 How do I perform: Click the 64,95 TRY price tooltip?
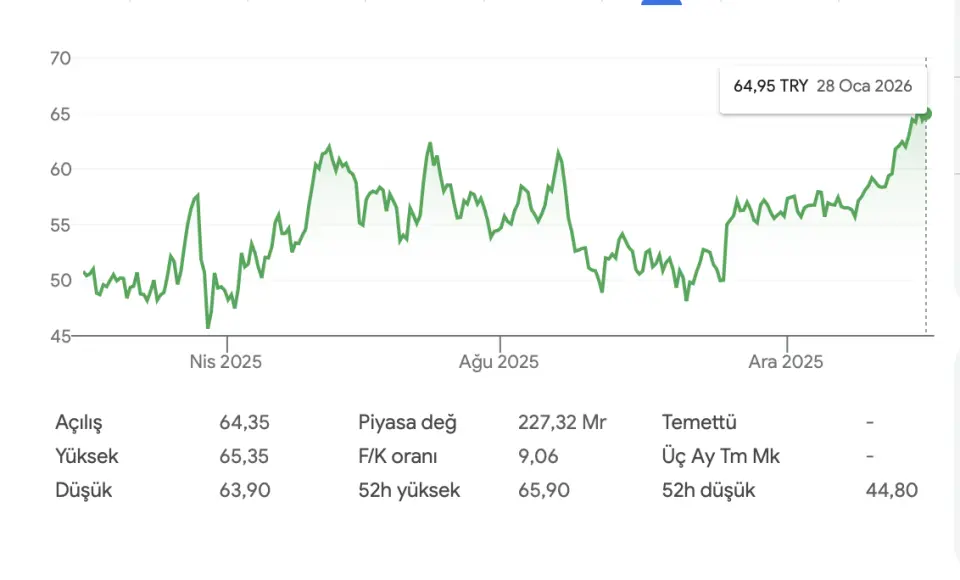click(x=770, y=86)
